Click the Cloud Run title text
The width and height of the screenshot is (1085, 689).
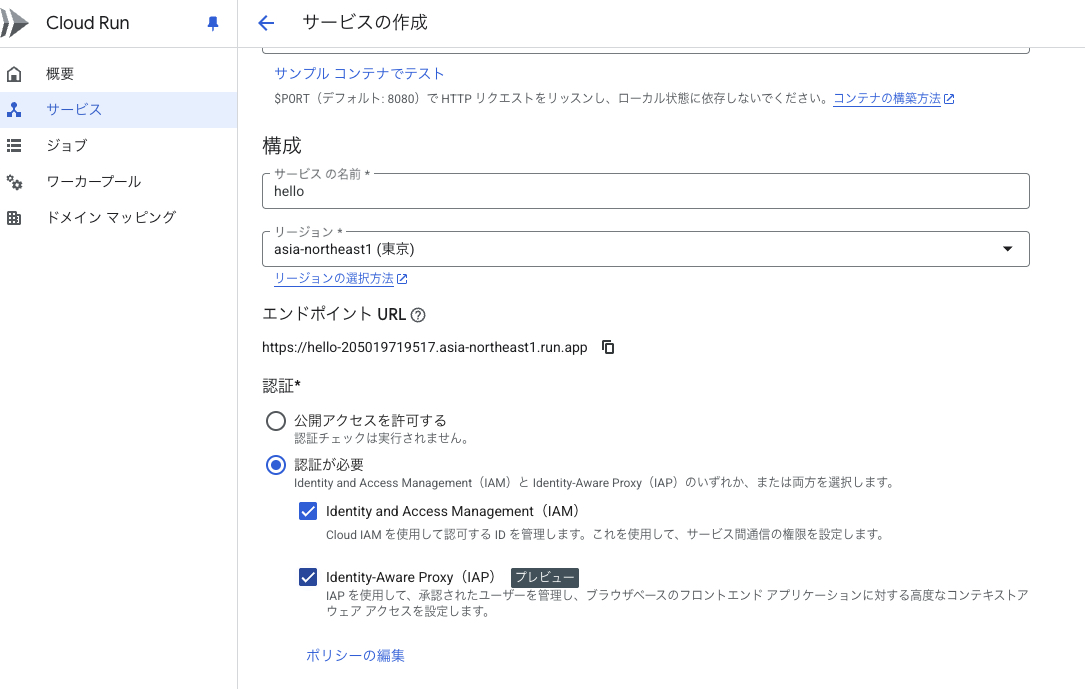click(x=88, y=23)
